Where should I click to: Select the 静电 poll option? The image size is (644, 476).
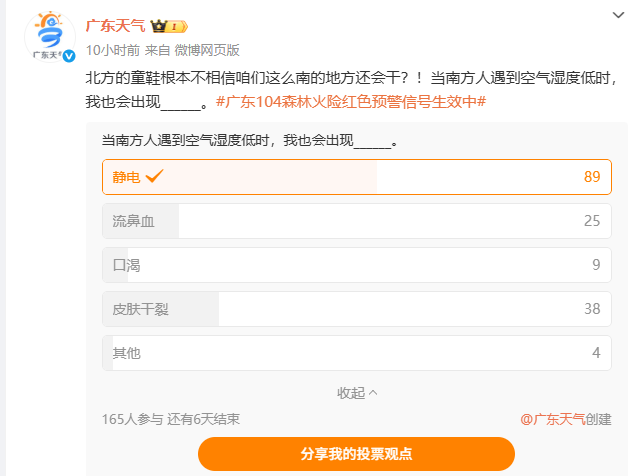point(356,177)
